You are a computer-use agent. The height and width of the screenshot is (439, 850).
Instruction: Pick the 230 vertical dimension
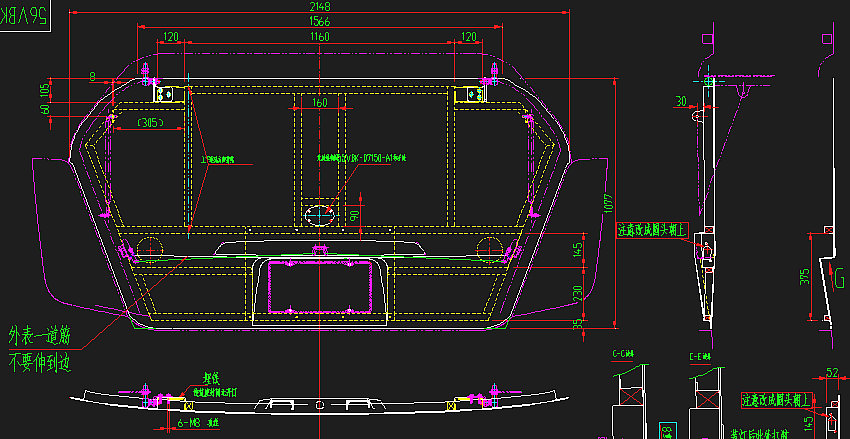577,291
